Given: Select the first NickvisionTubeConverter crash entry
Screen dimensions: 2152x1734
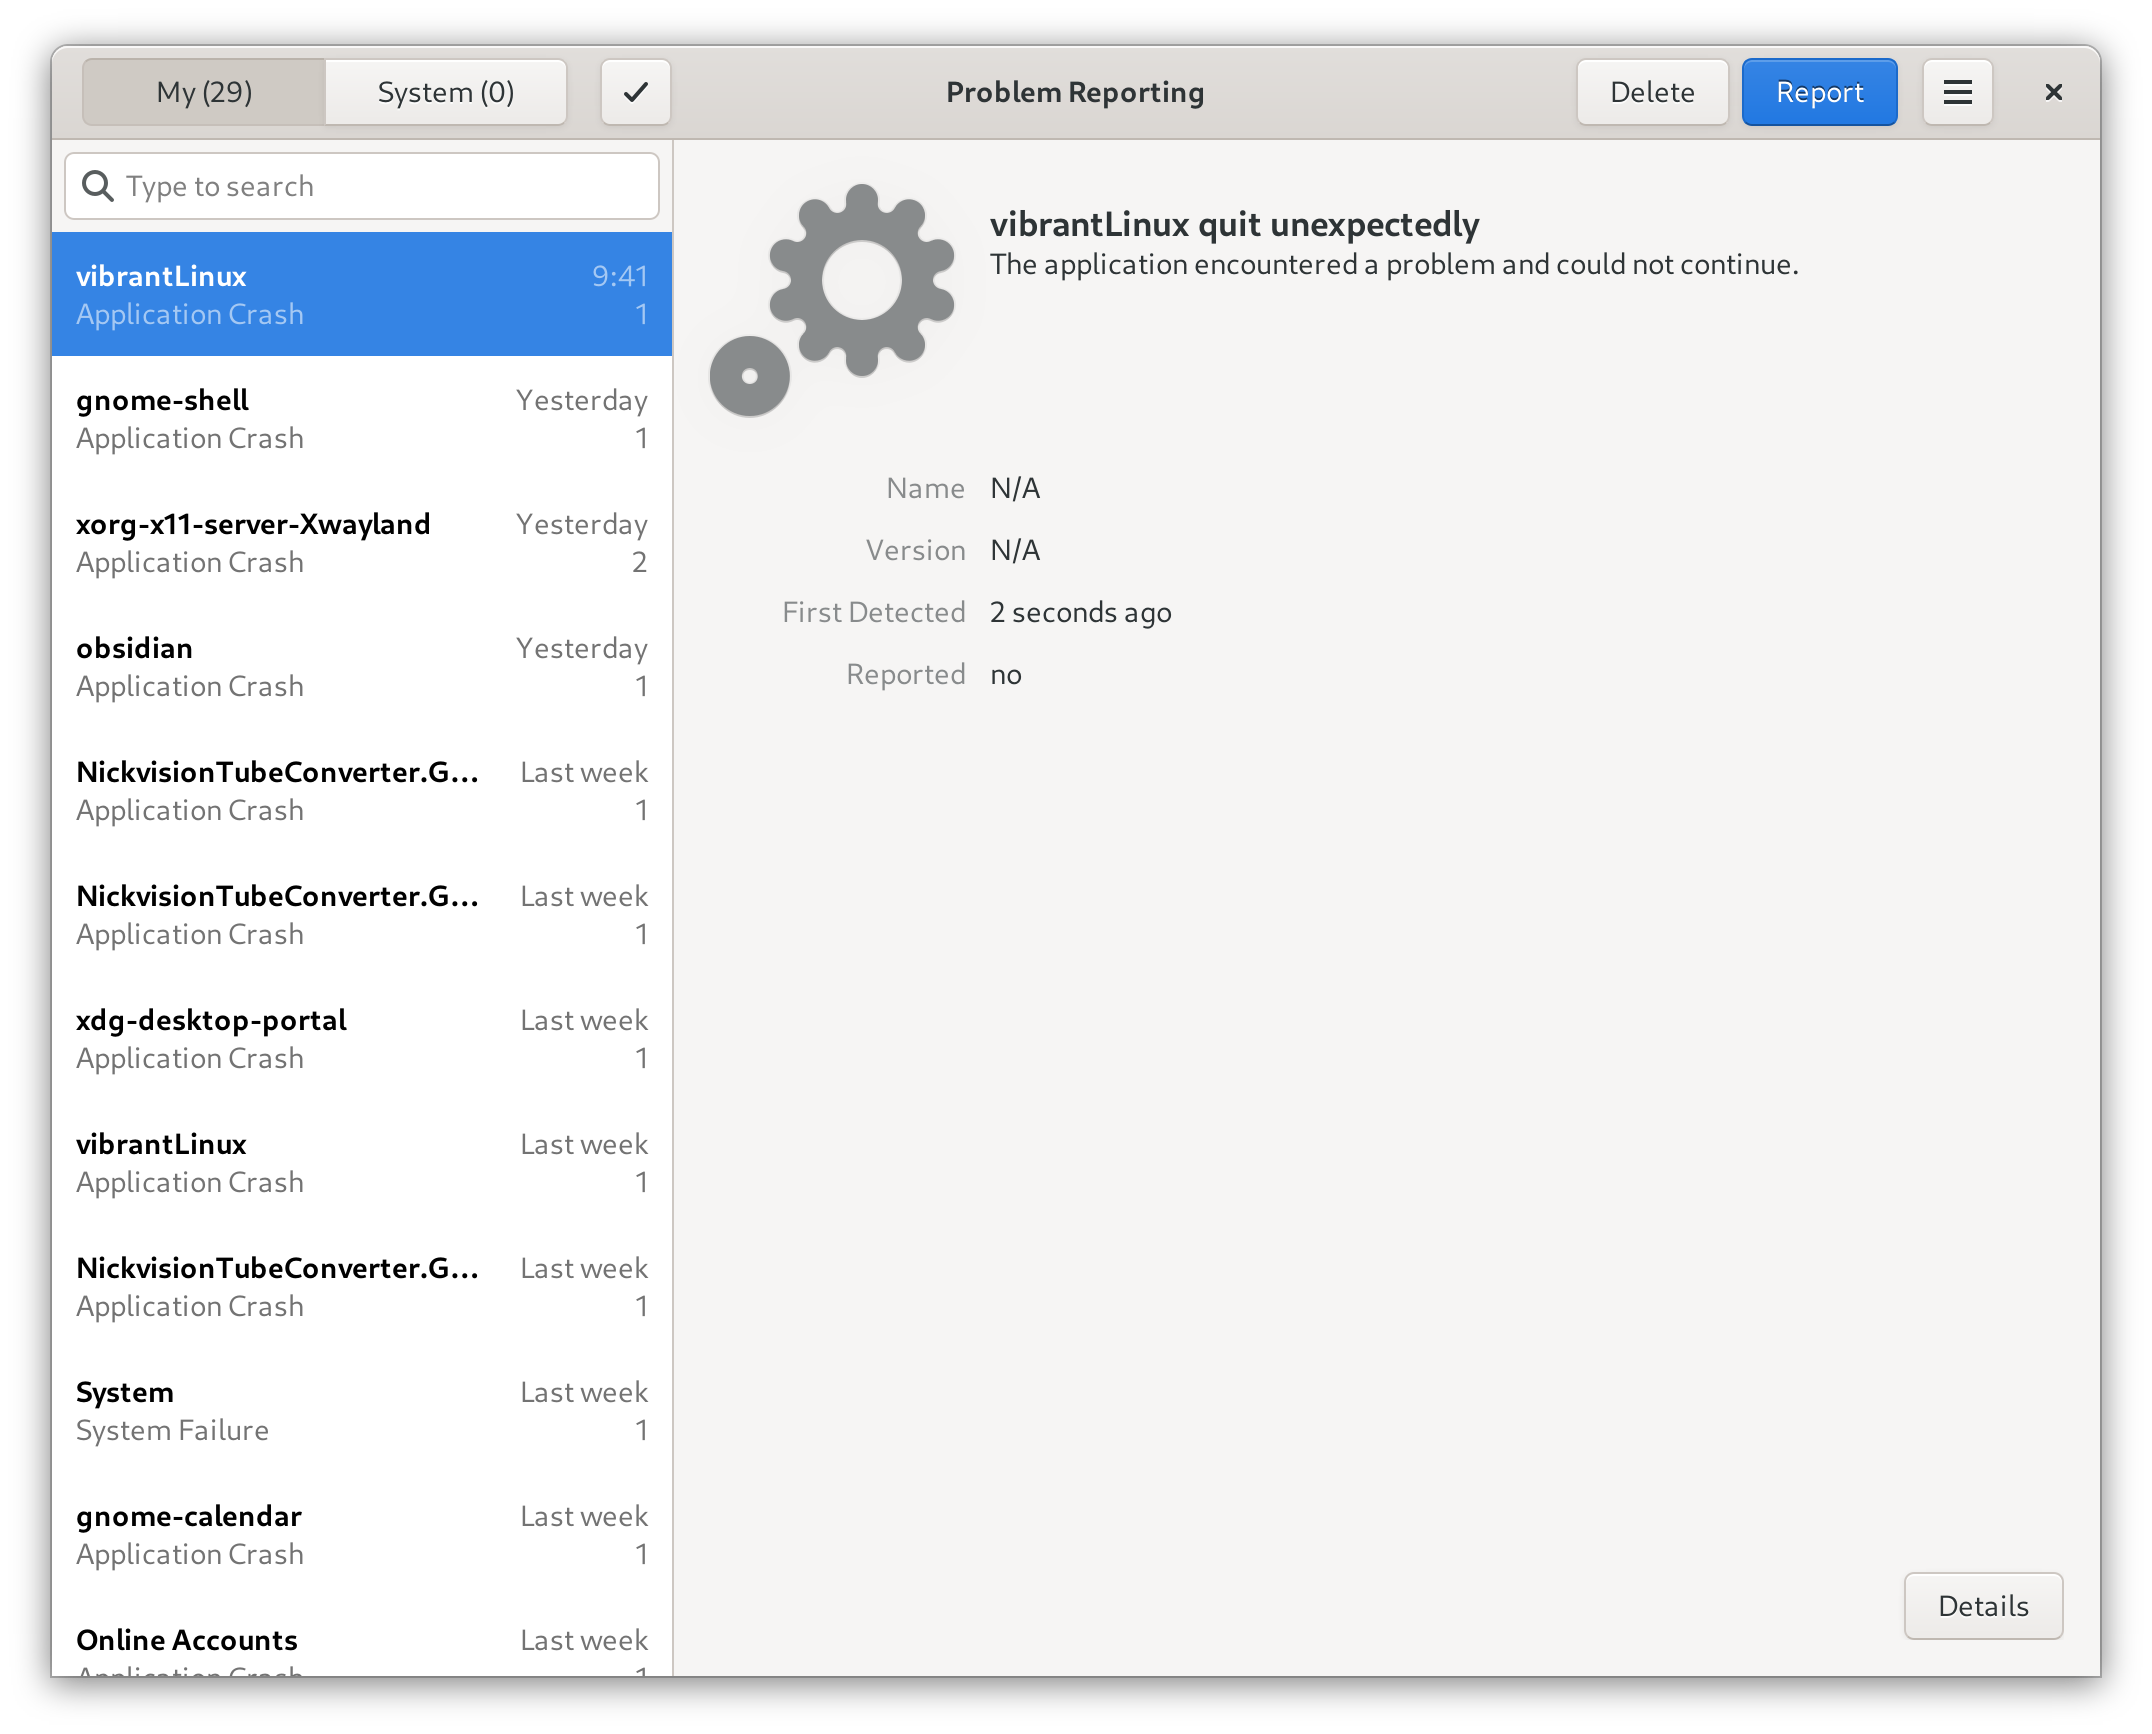Looking at the screenshot, I should point(360,789).
